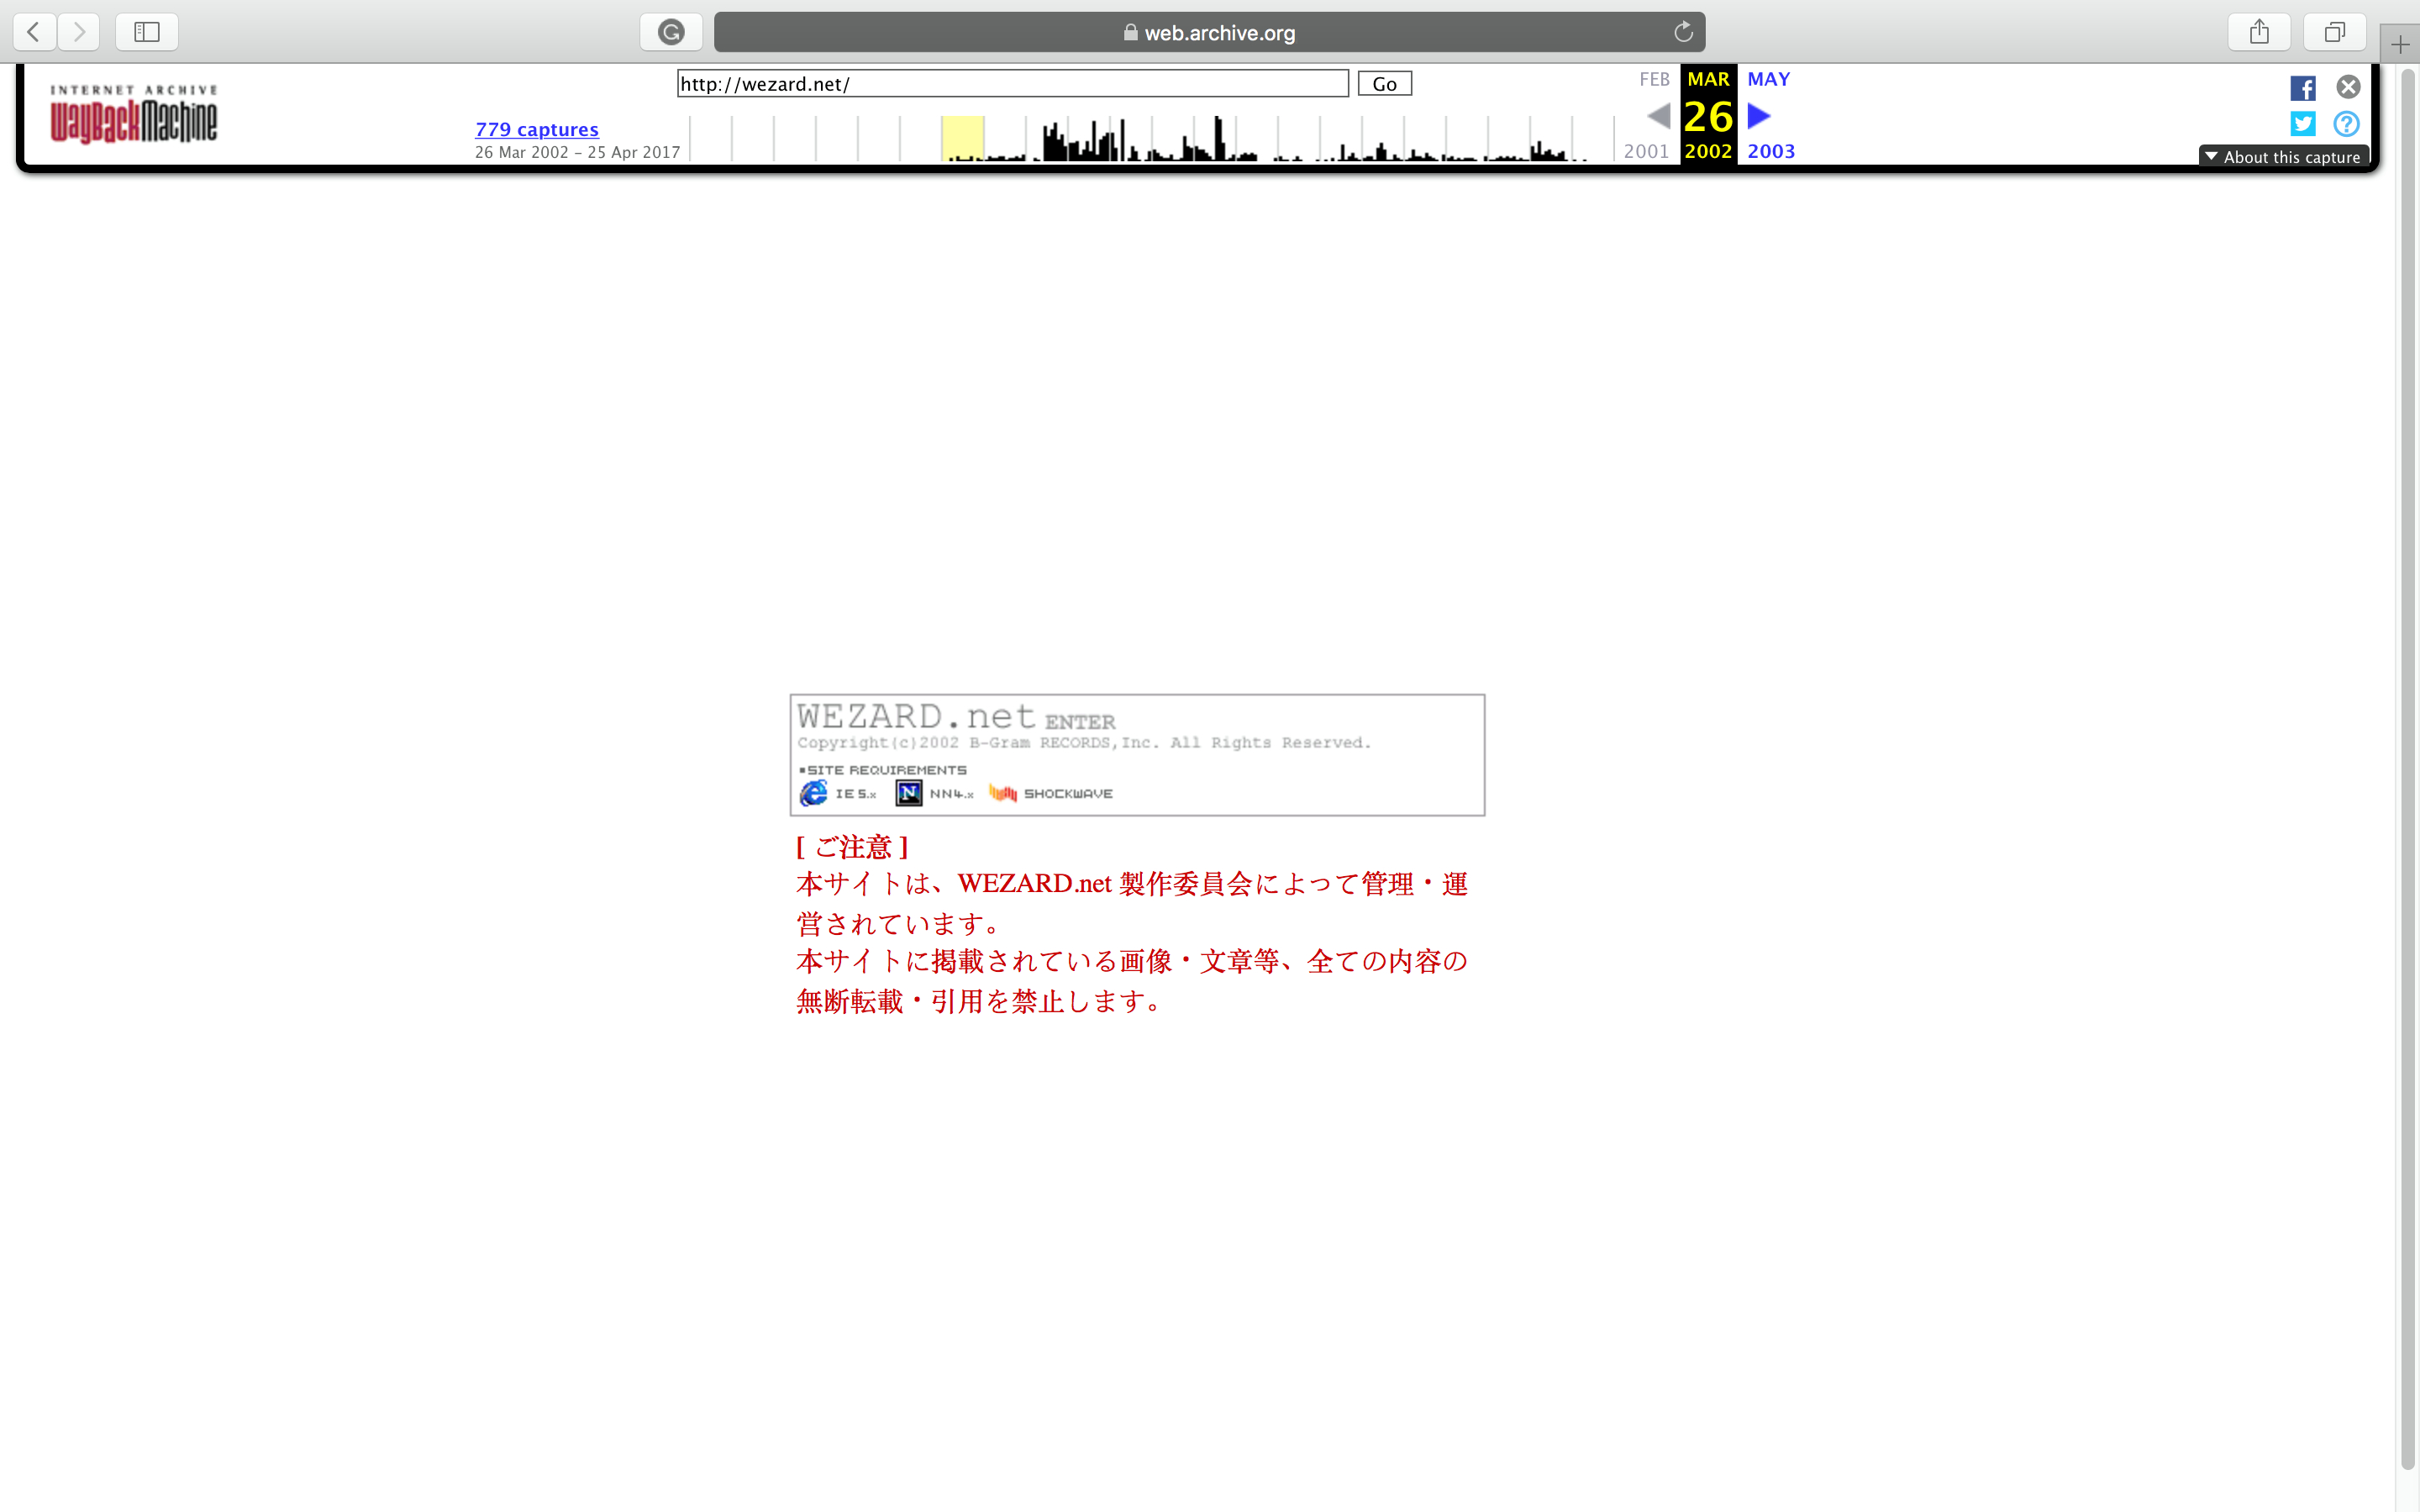Click the wezard.net URL input field
Screen dimensions: 2420x1512
pos(1012,84)
